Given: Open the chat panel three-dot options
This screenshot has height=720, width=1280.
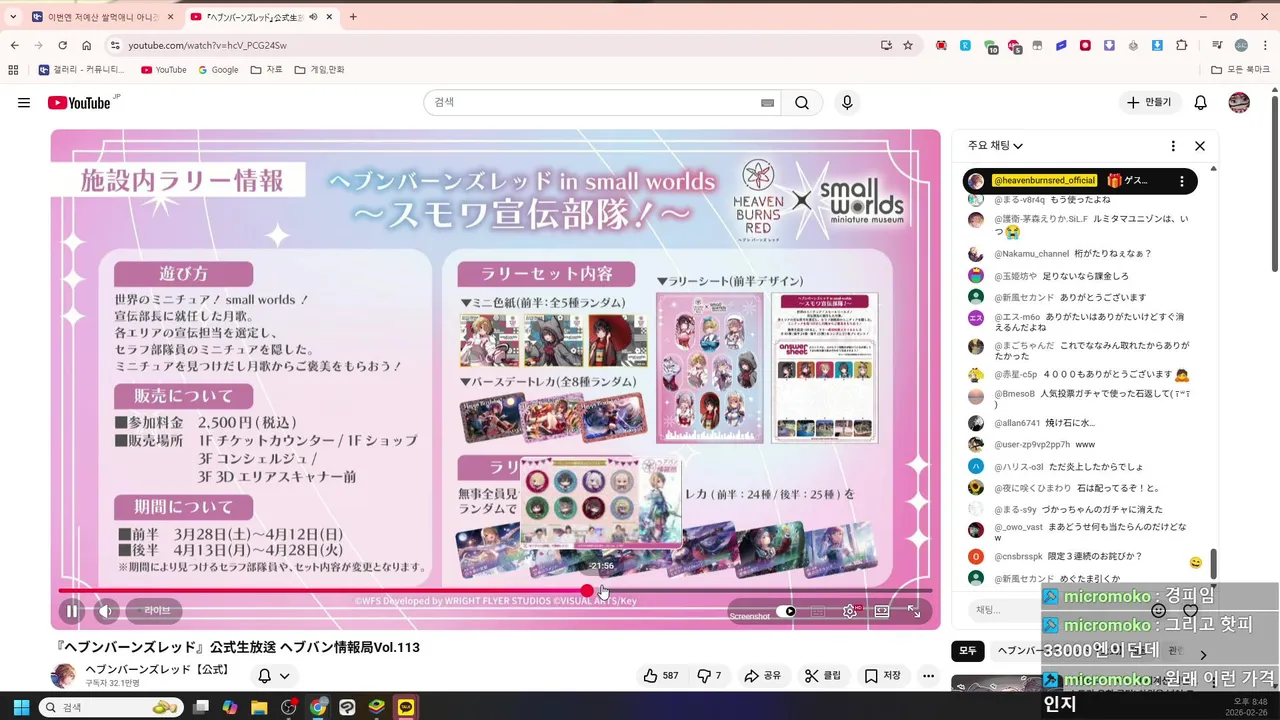Looking at the screenshot, I should (x=1173, y=146).
